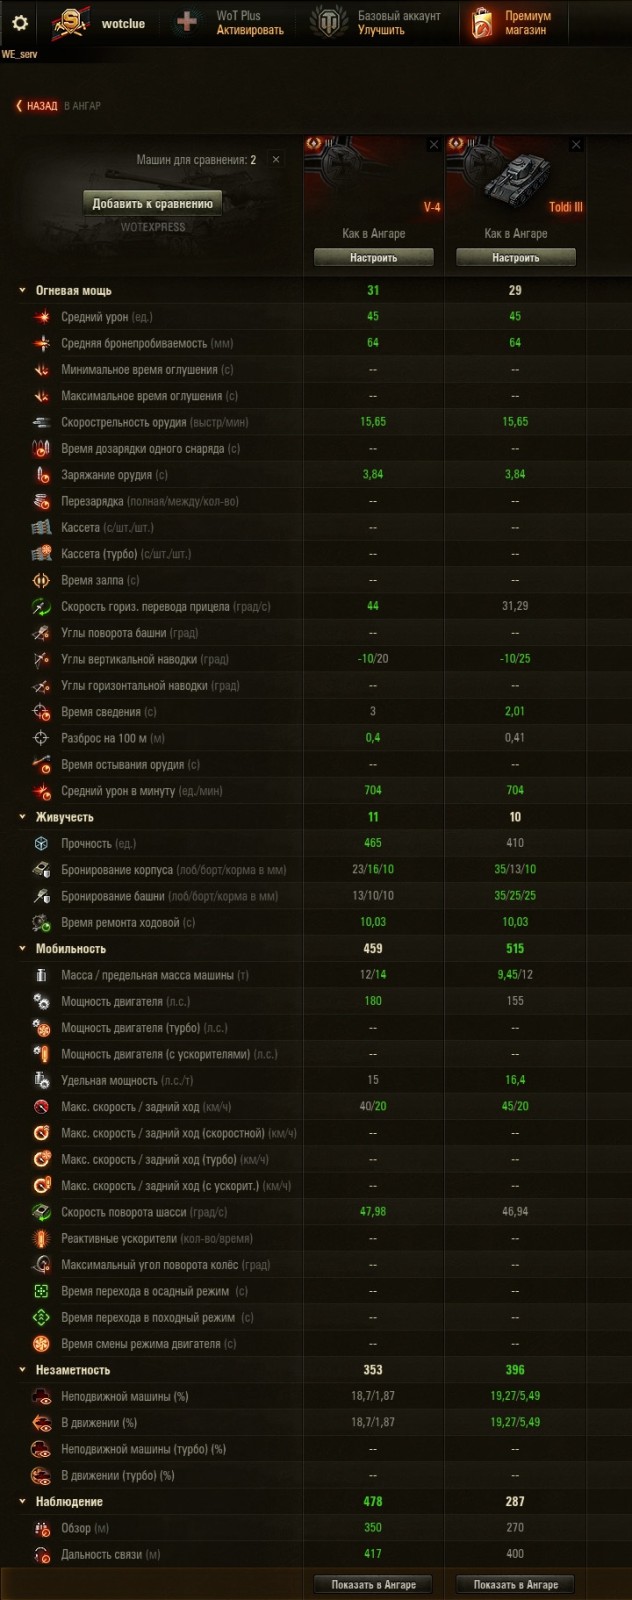The image size is (632, 1600).
Task: Remove Toldi III from the comparison
Action: 576,143
